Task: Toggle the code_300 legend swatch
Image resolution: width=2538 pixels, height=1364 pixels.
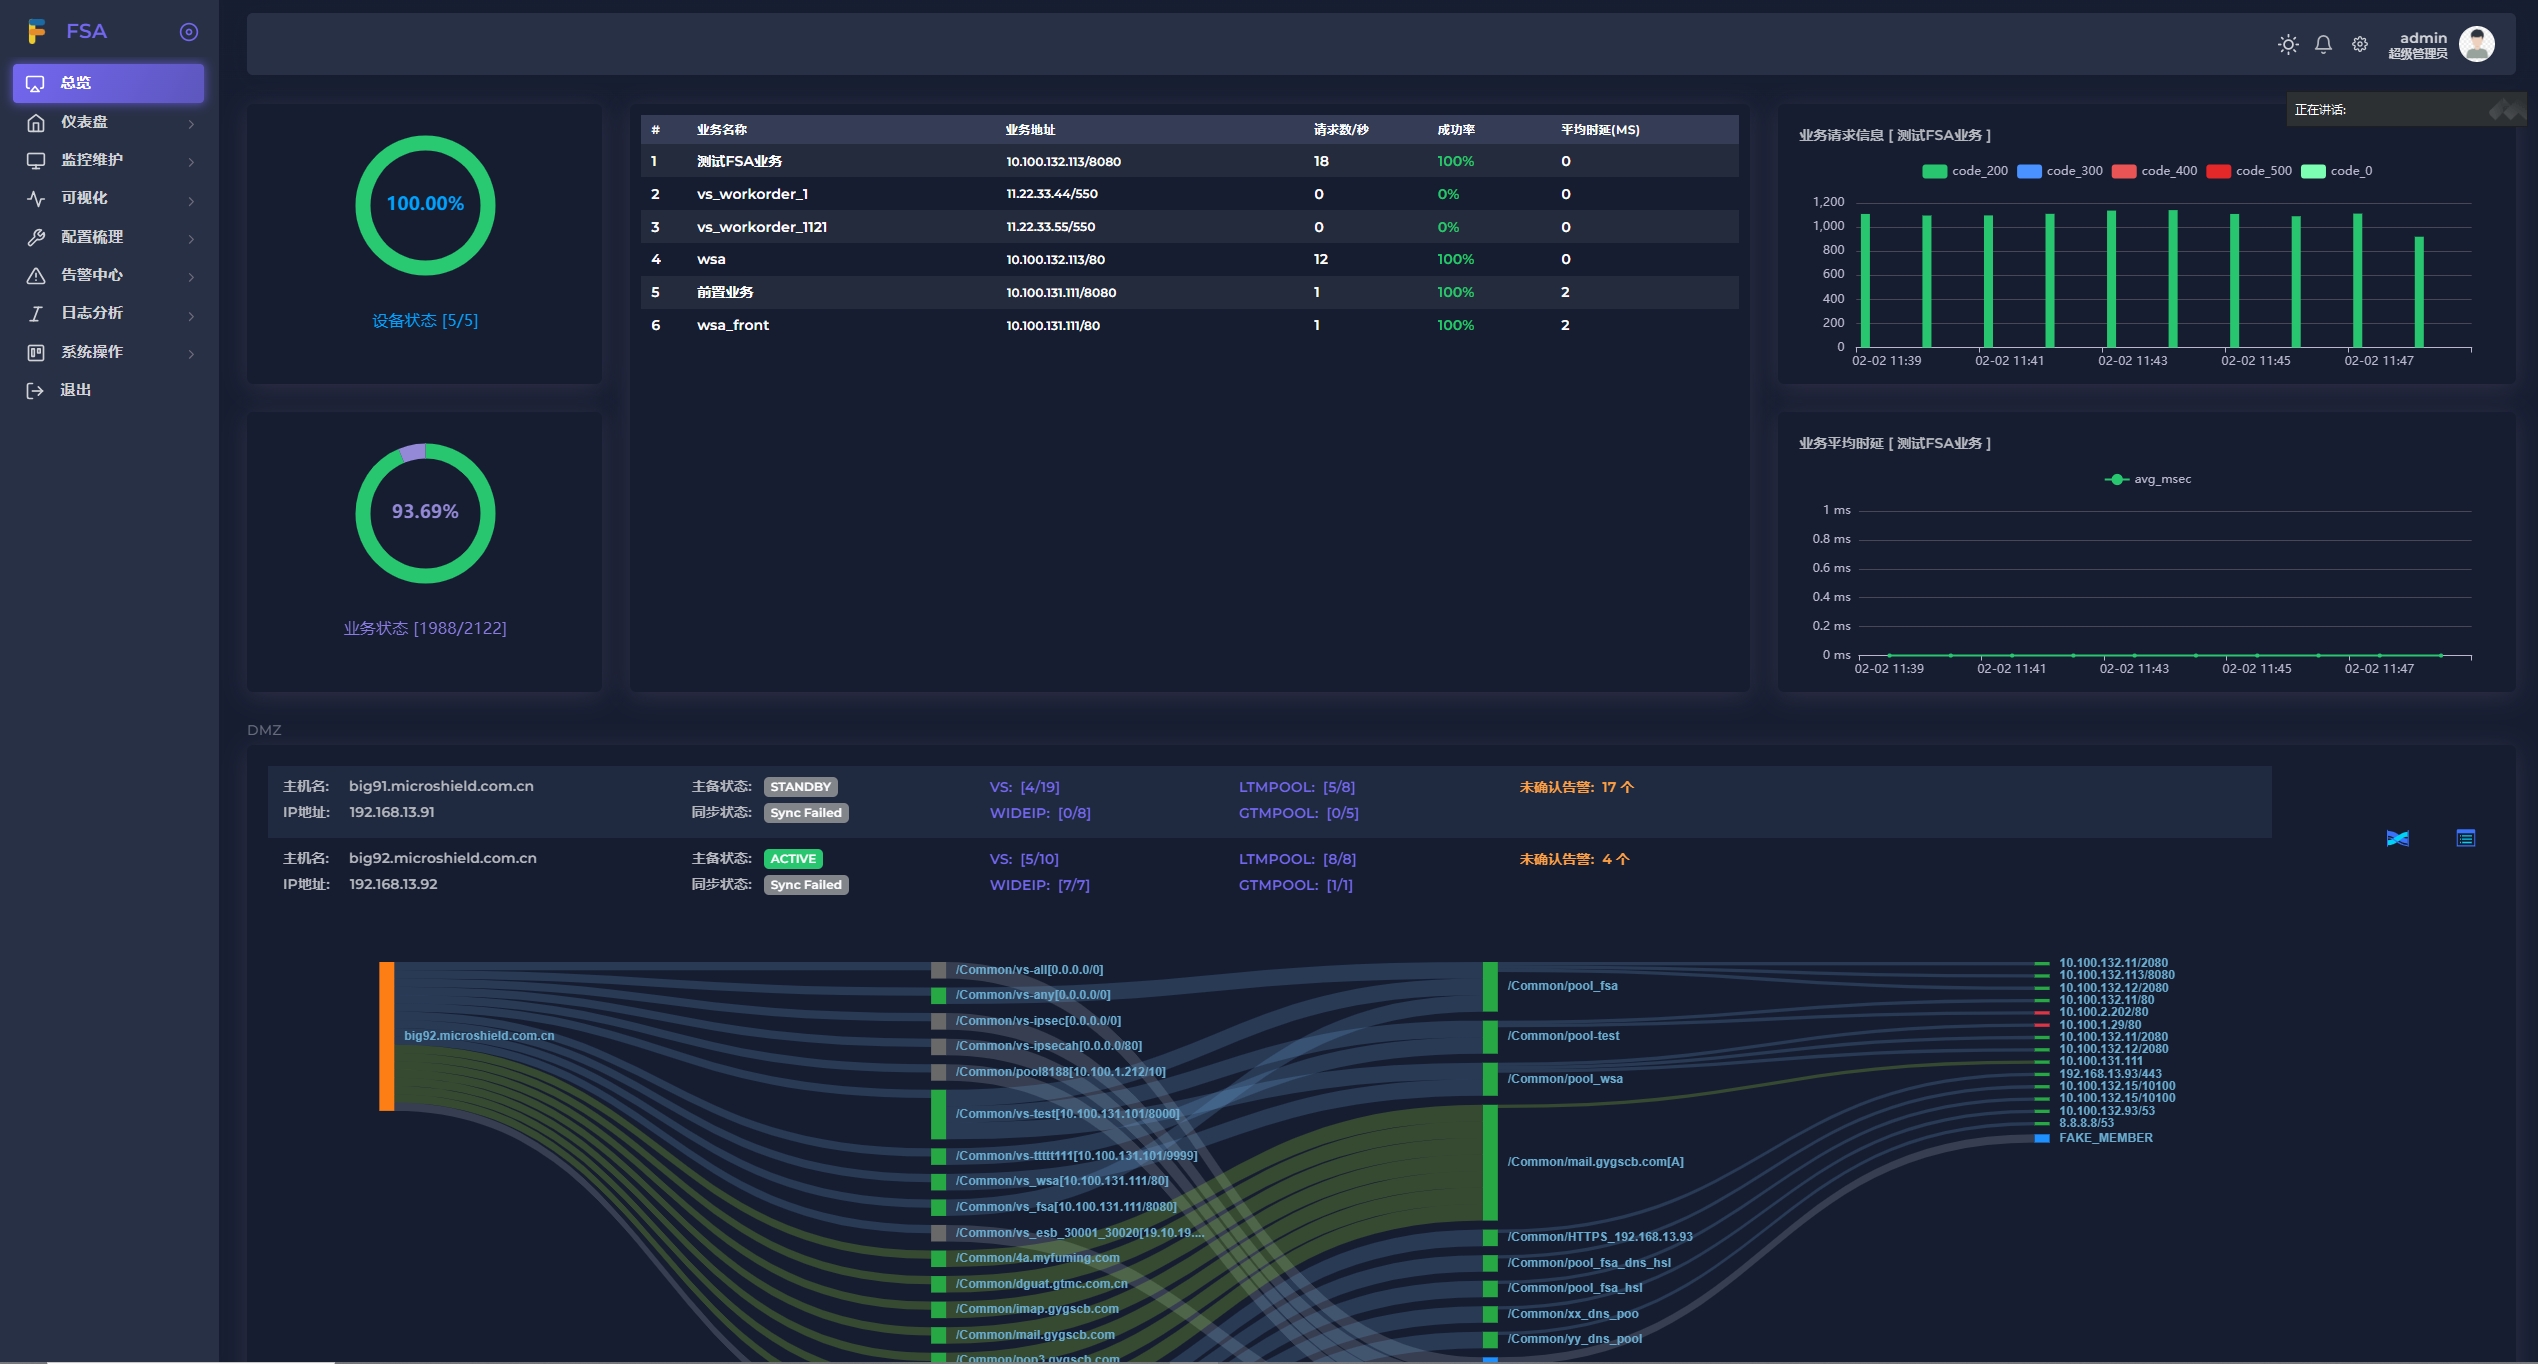Action: coord(2029,171)
